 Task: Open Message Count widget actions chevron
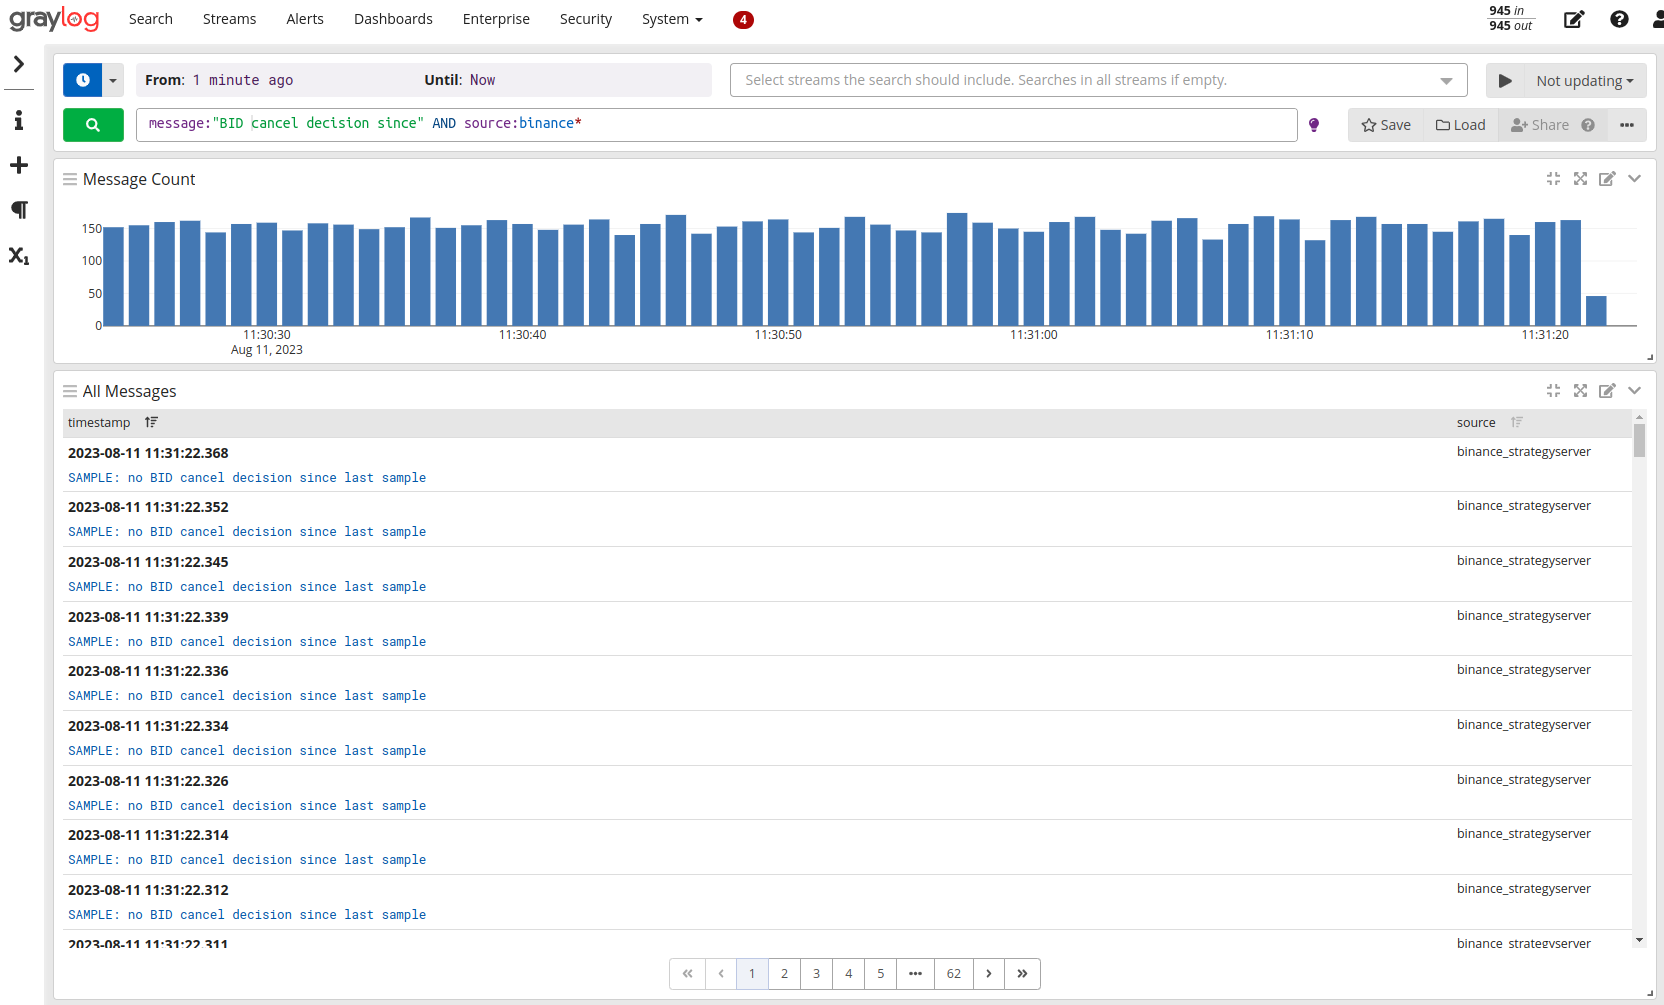click(1634, 179)
